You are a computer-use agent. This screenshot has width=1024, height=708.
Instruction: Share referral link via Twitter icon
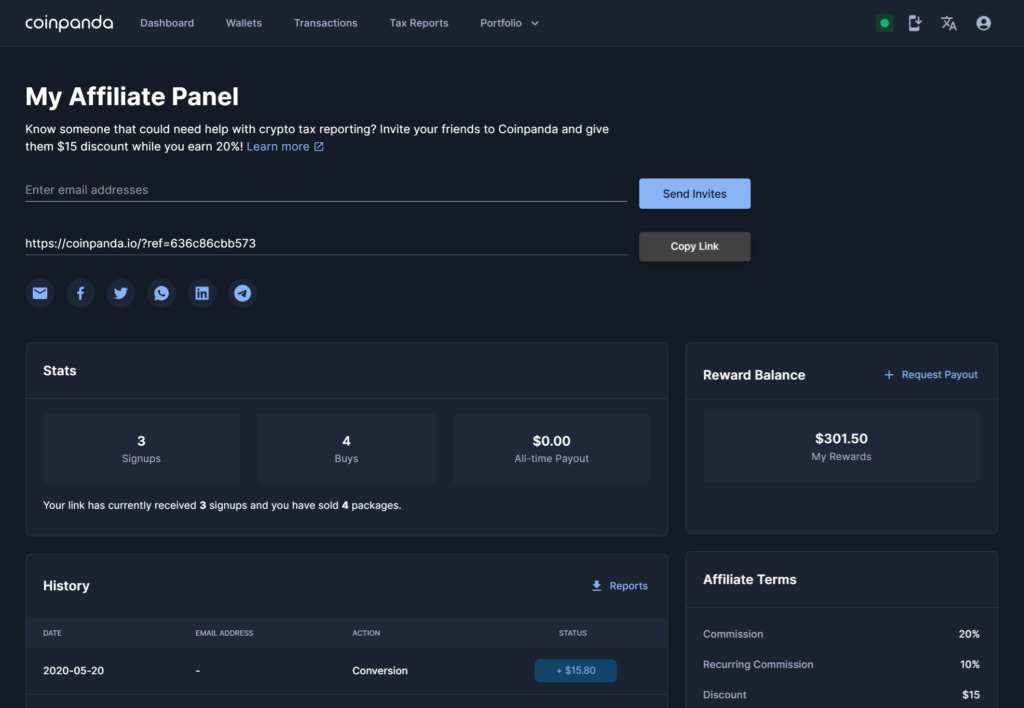pyautogui.click(x=121, y=293)
